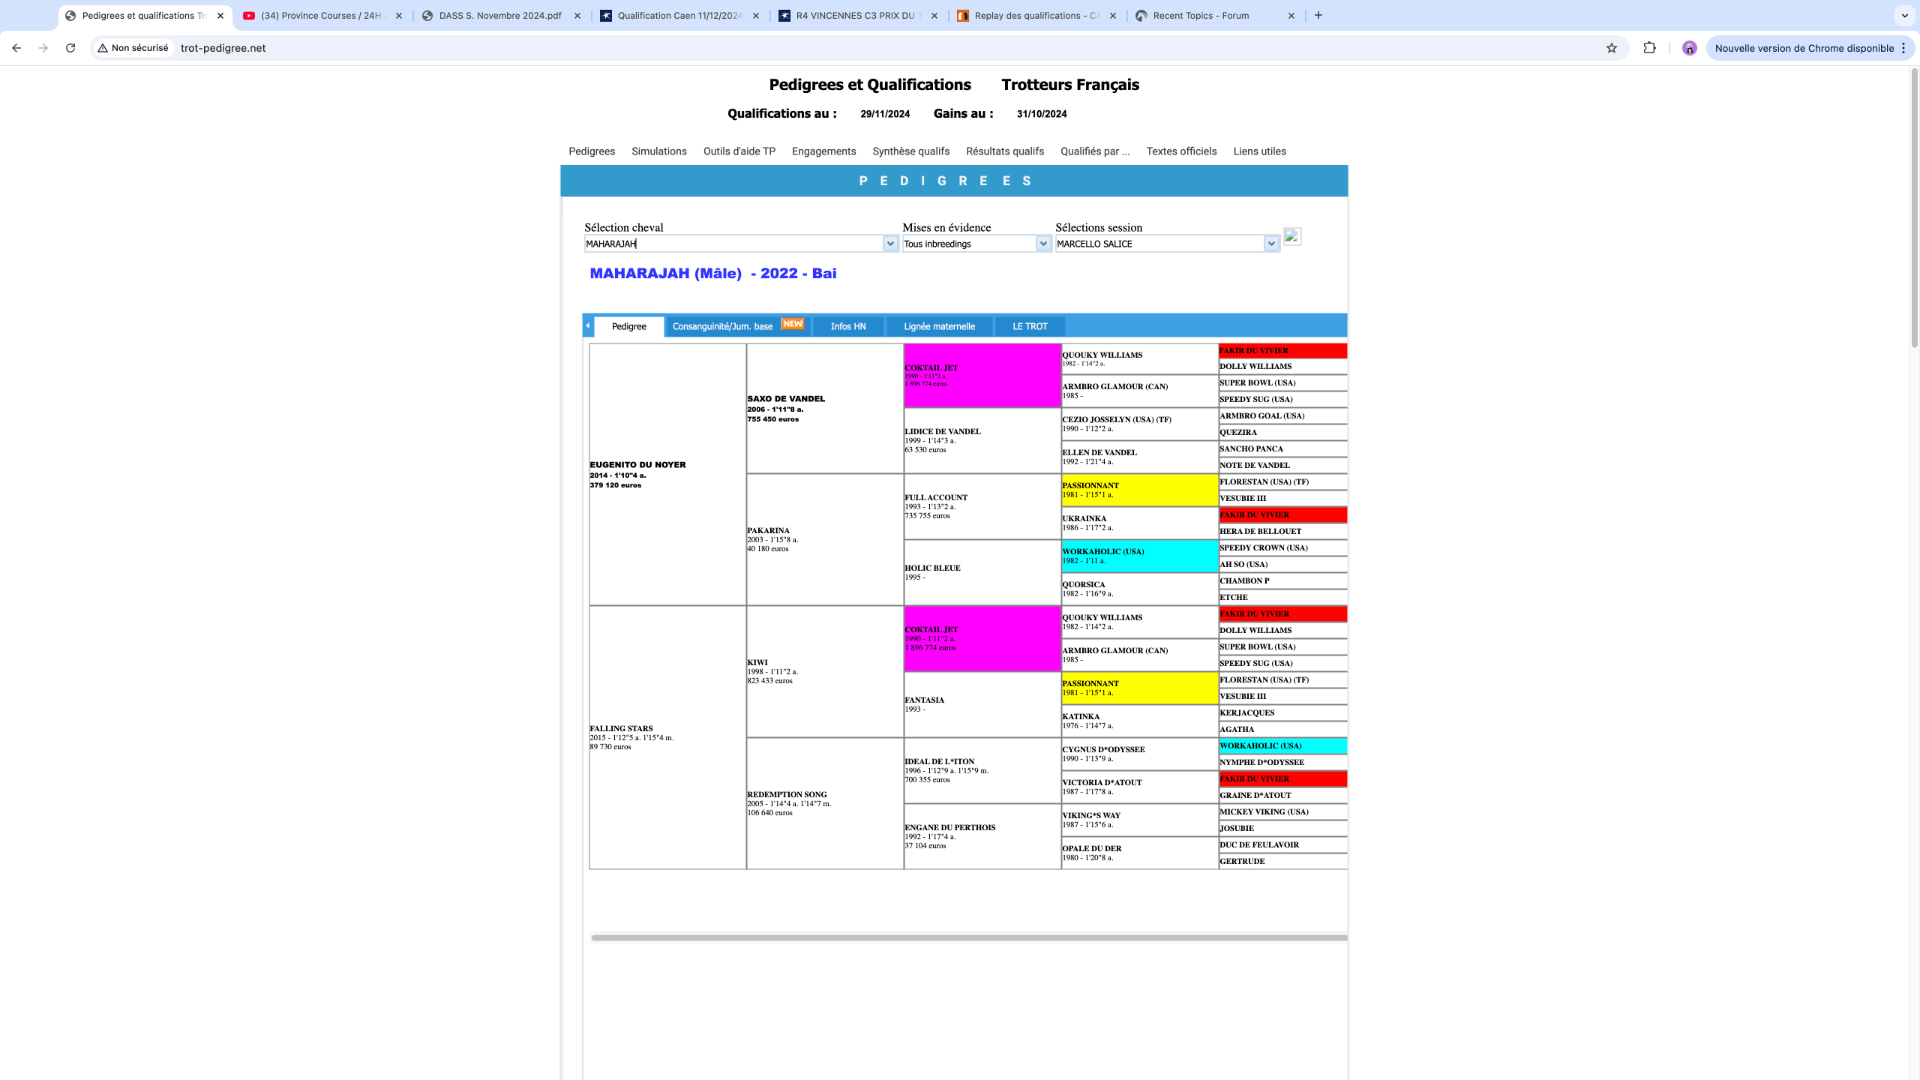This screenshot has width=1920, height=1080.
Task: Click the FALLING STARS dam cell
Action: [x=667, y=737]
